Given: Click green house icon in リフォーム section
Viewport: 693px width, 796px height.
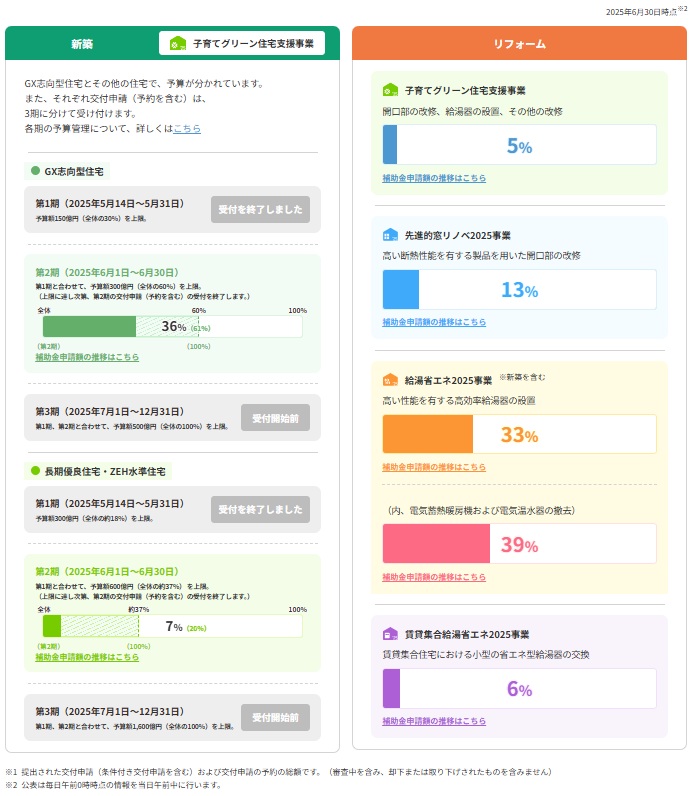Looking at the screenshot, I should pyautogui.click(x=390, y=90).
